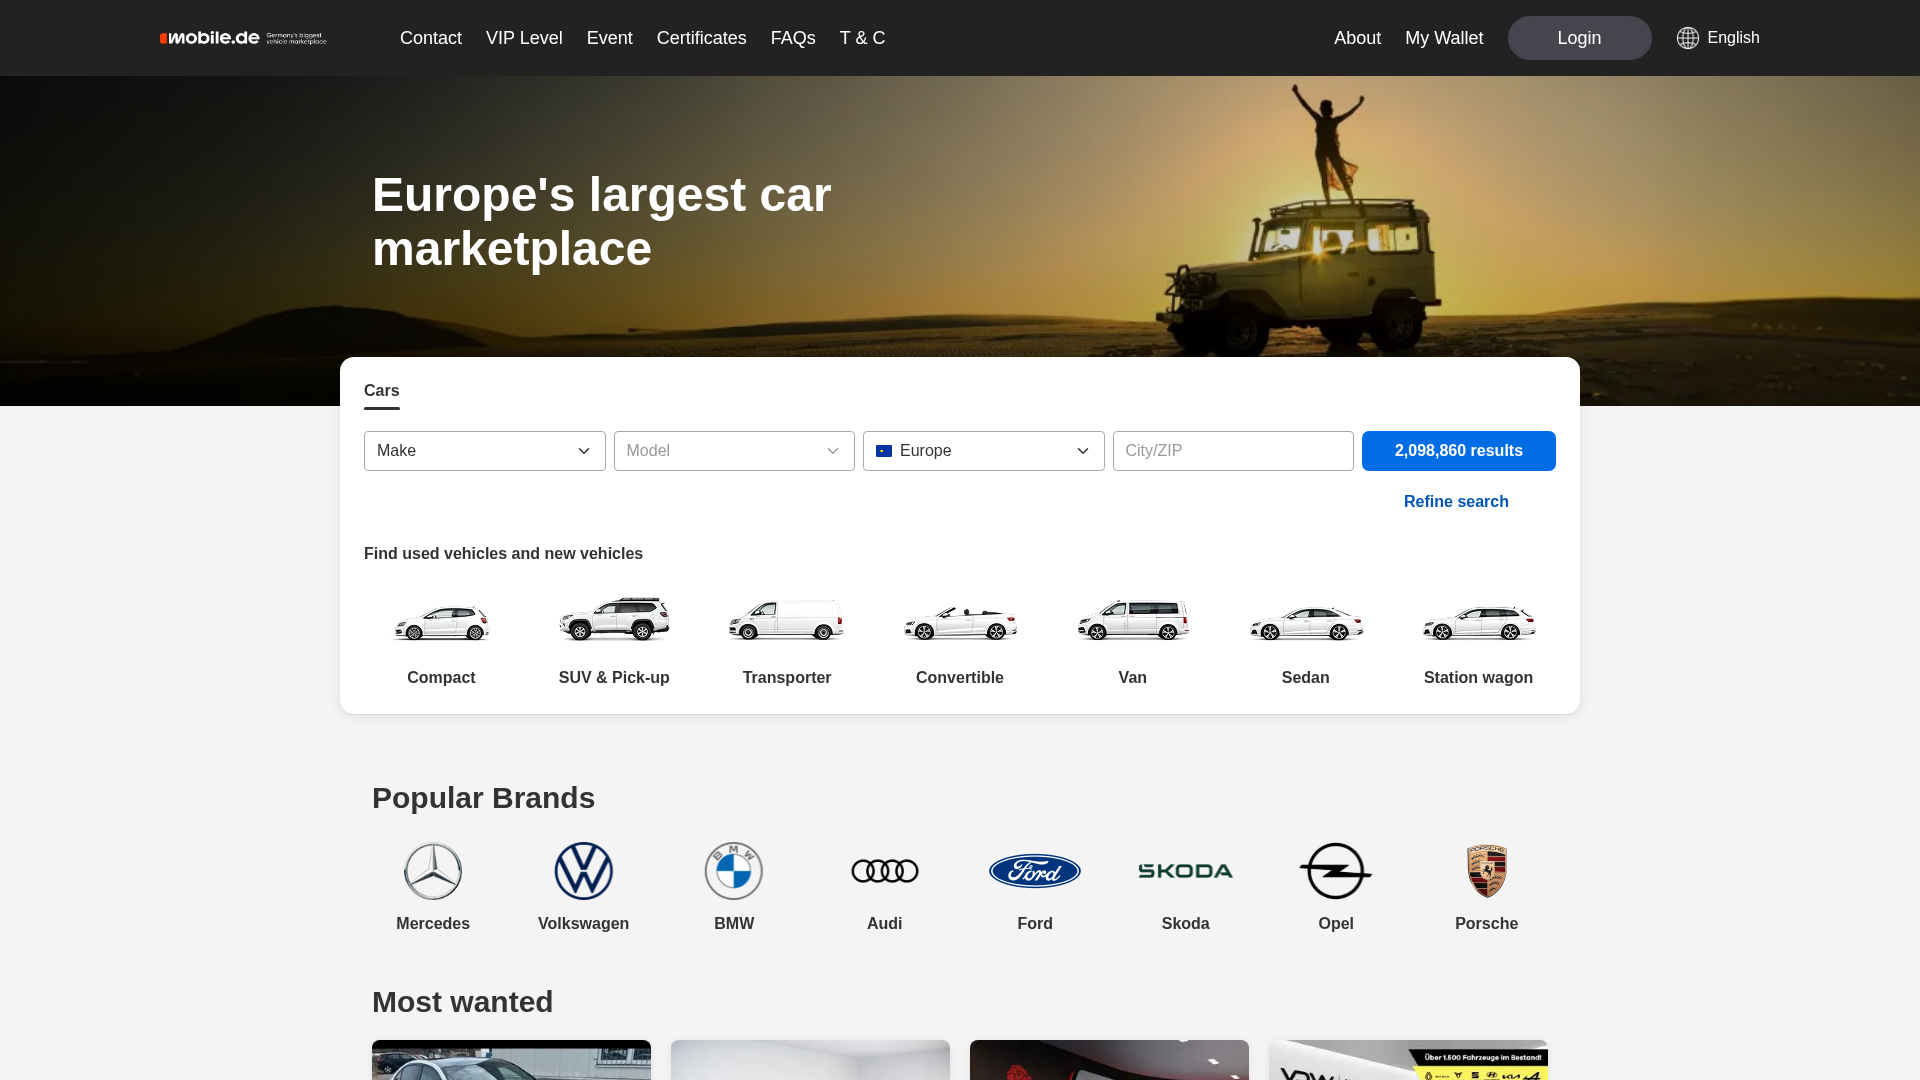Select the Convertible car icon
The image size is (1920, 1080).
pos(960,622)
